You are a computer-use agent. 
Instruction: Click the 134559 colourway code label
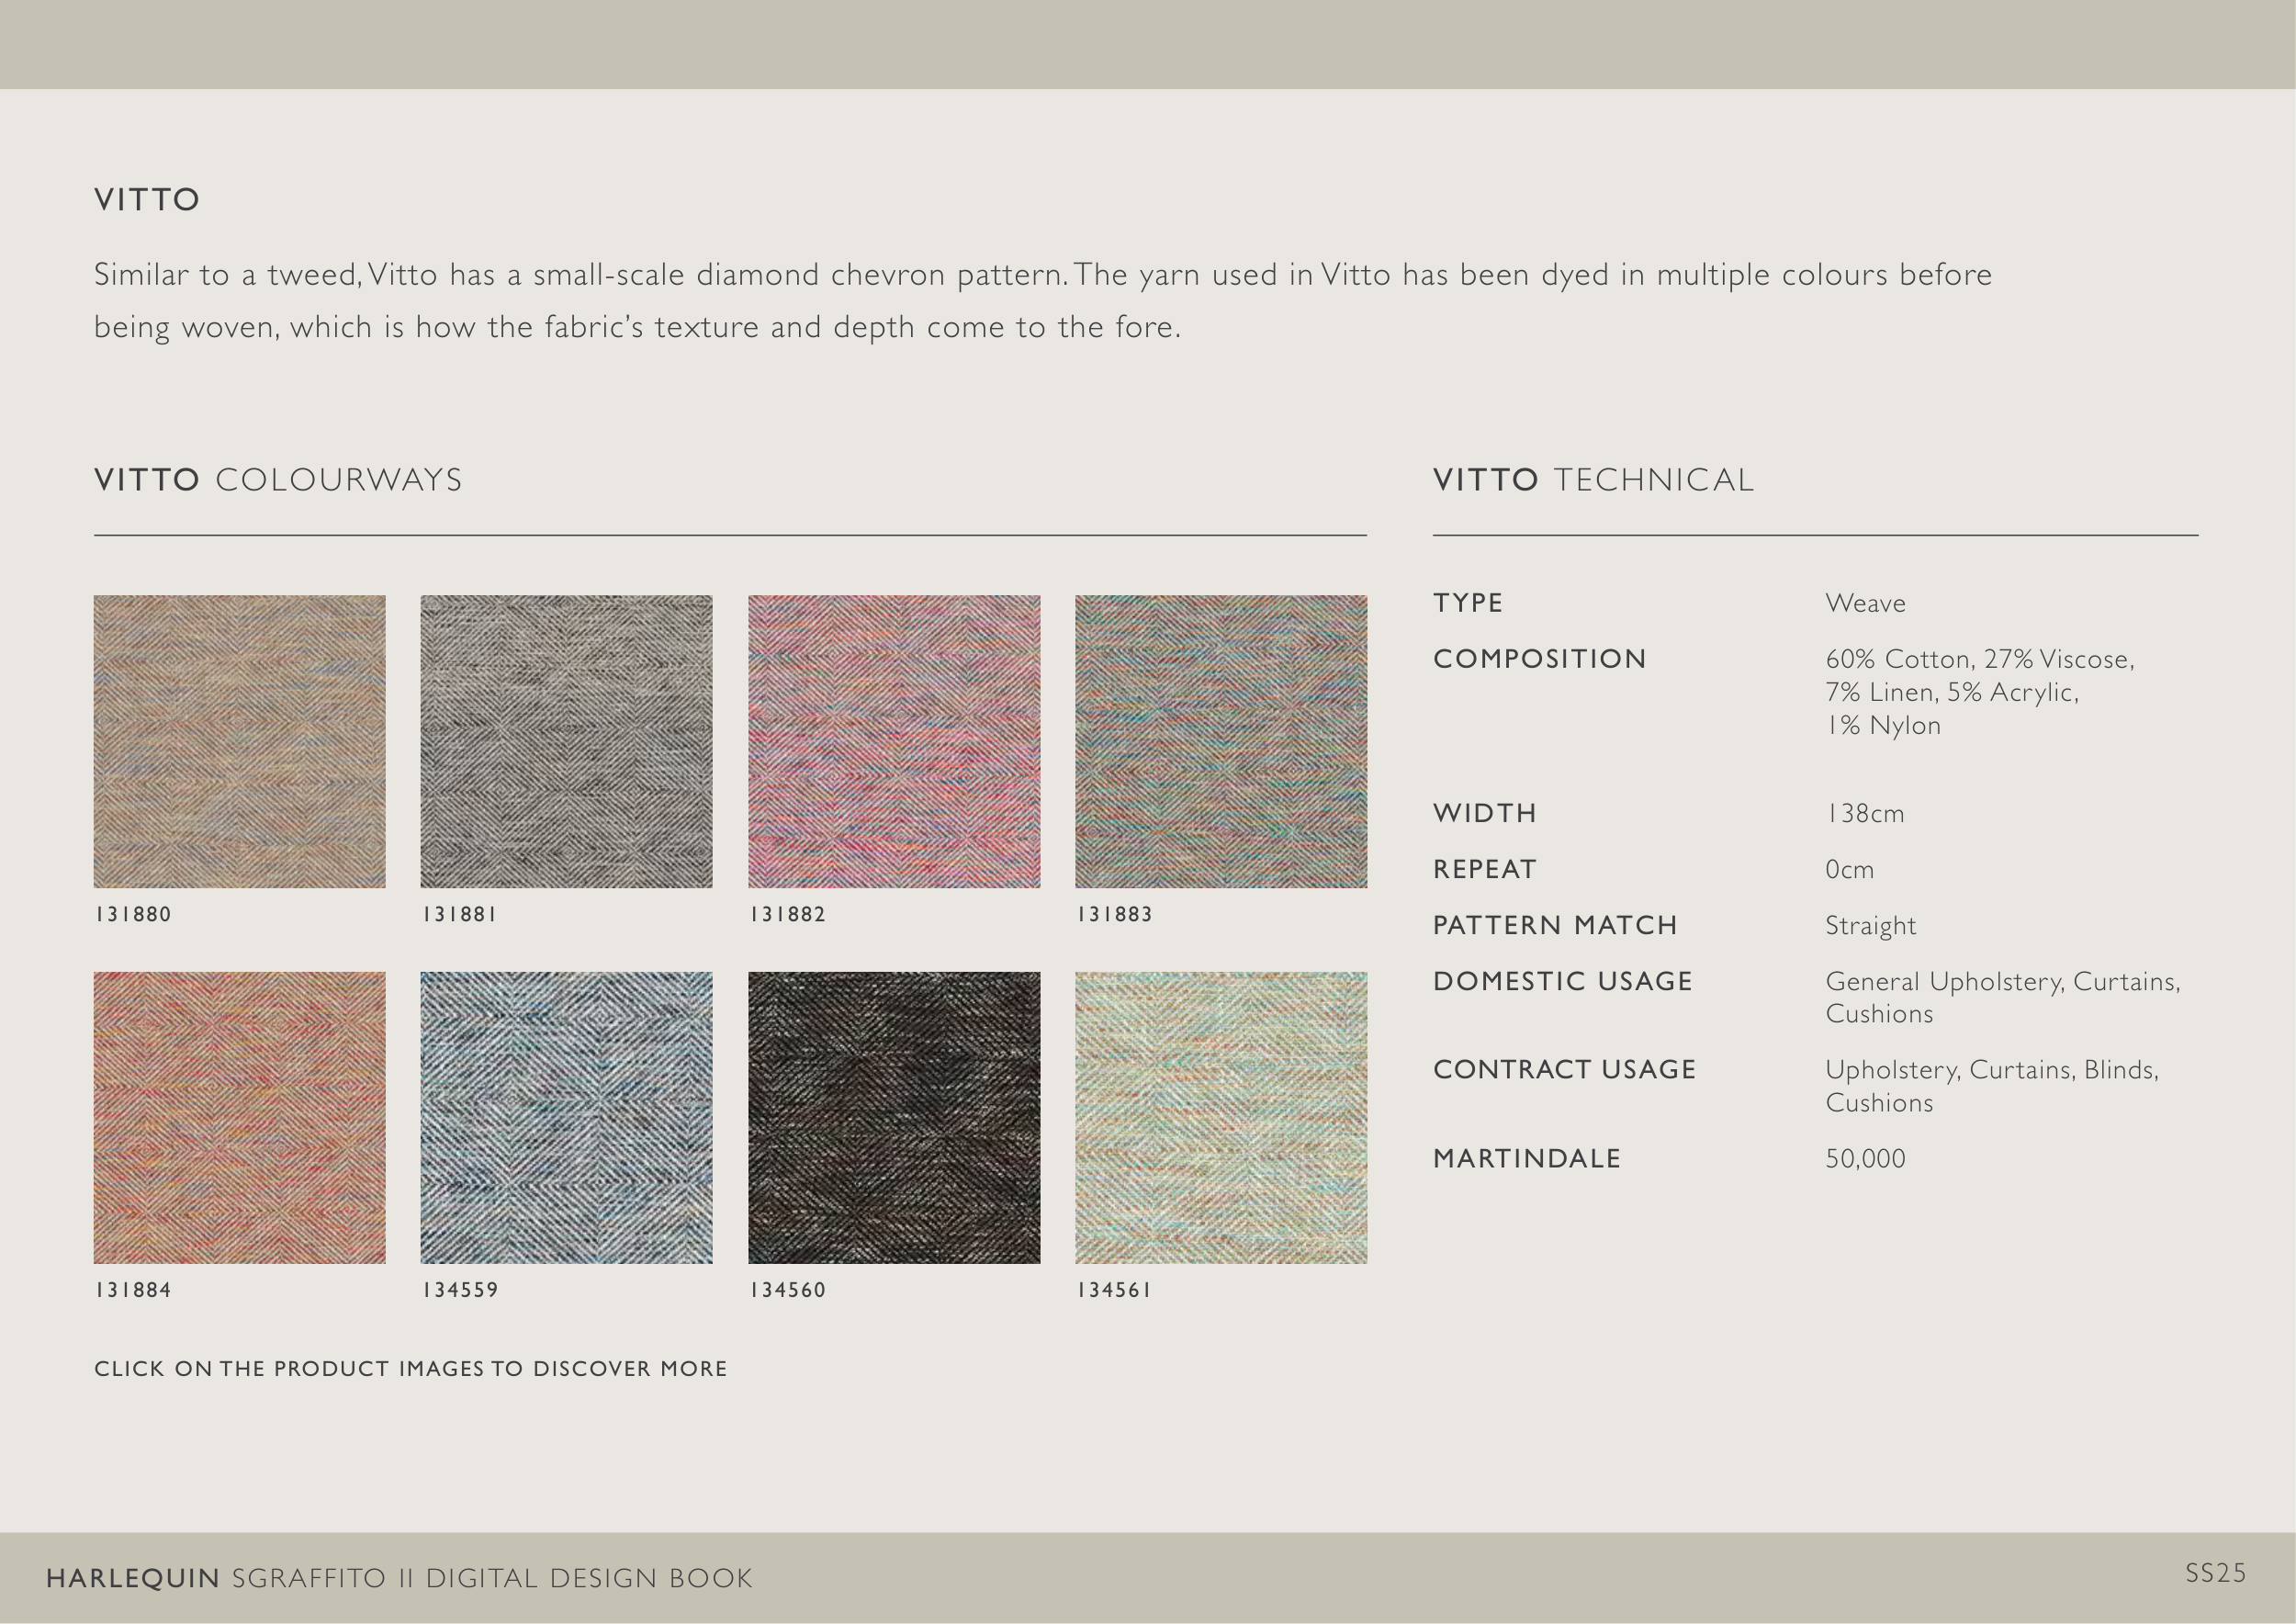pos(460,1290)
